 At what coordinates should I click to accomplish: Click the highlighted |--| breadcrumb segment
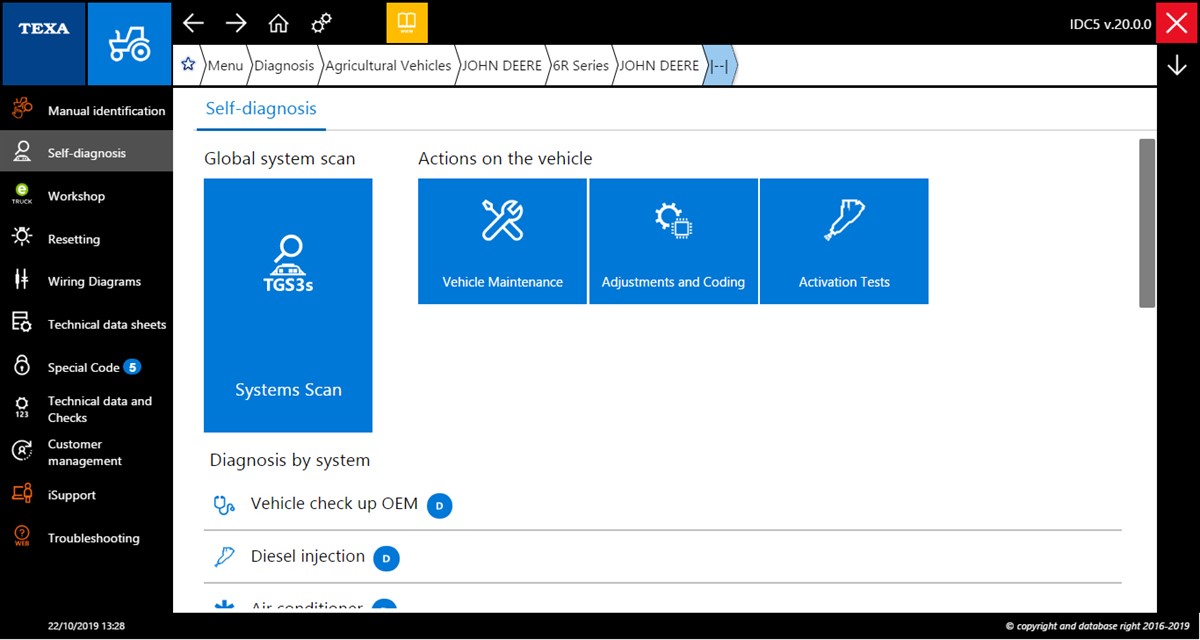click(x=720, y=65)
